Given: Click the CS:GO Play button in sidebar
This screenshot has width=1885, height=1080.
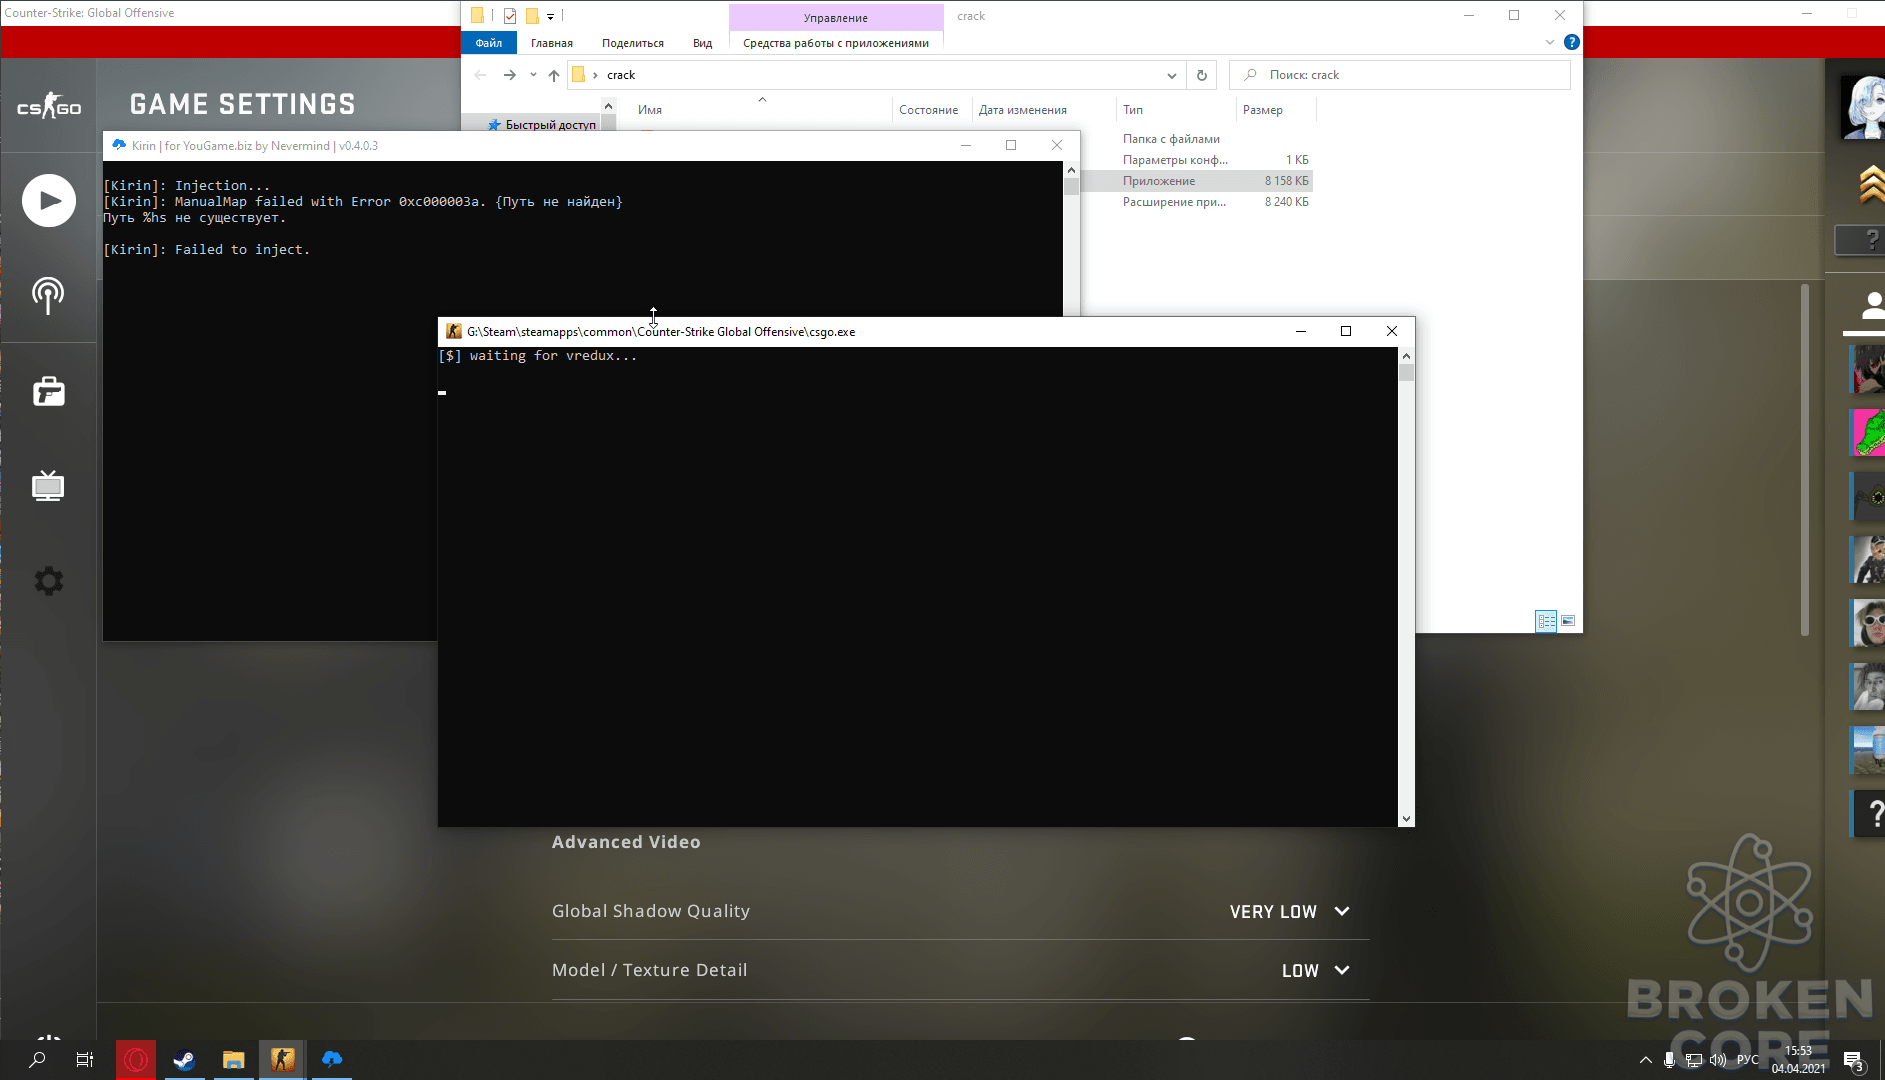Looking at the screenshot, I should pos(49,201).
